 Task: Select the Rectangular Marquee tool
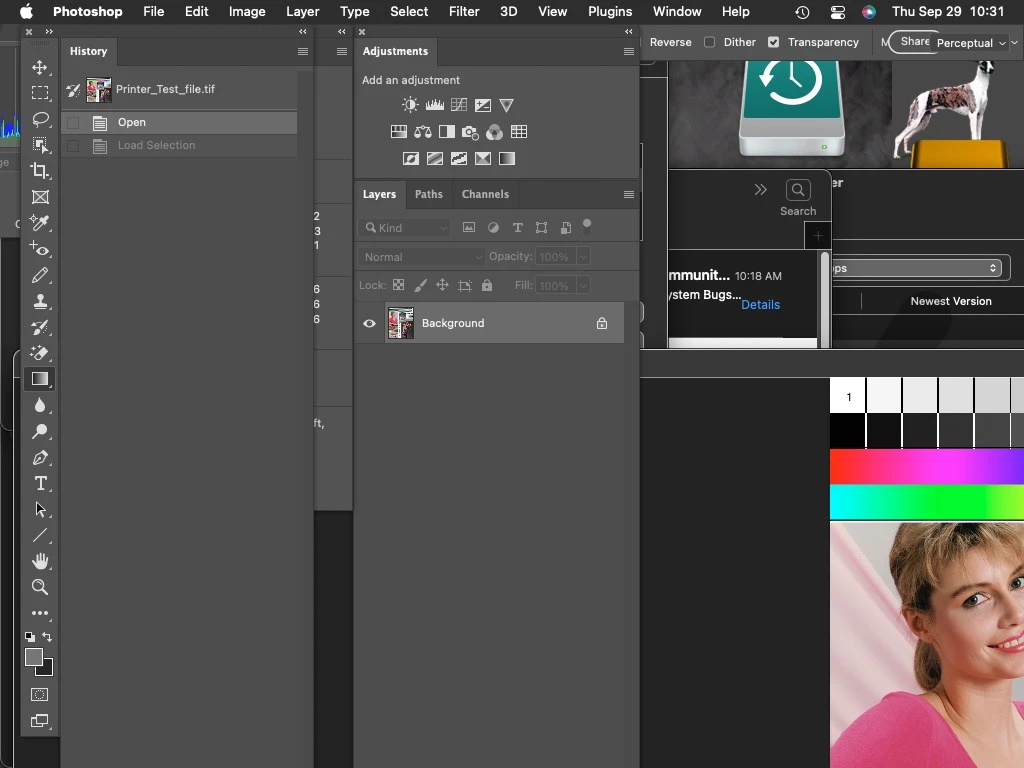point(40,93)
